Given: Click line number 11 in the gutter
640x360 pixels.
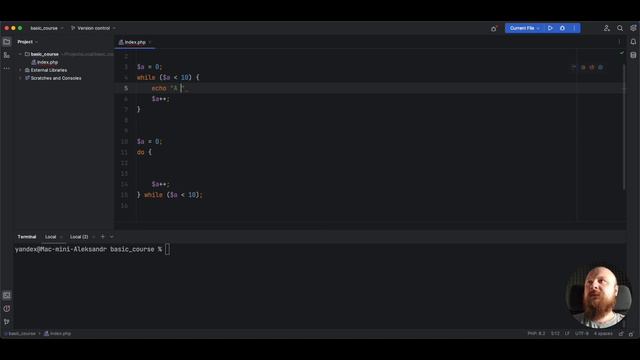Looking at the screenshot, I should click(x=124, y=152).
